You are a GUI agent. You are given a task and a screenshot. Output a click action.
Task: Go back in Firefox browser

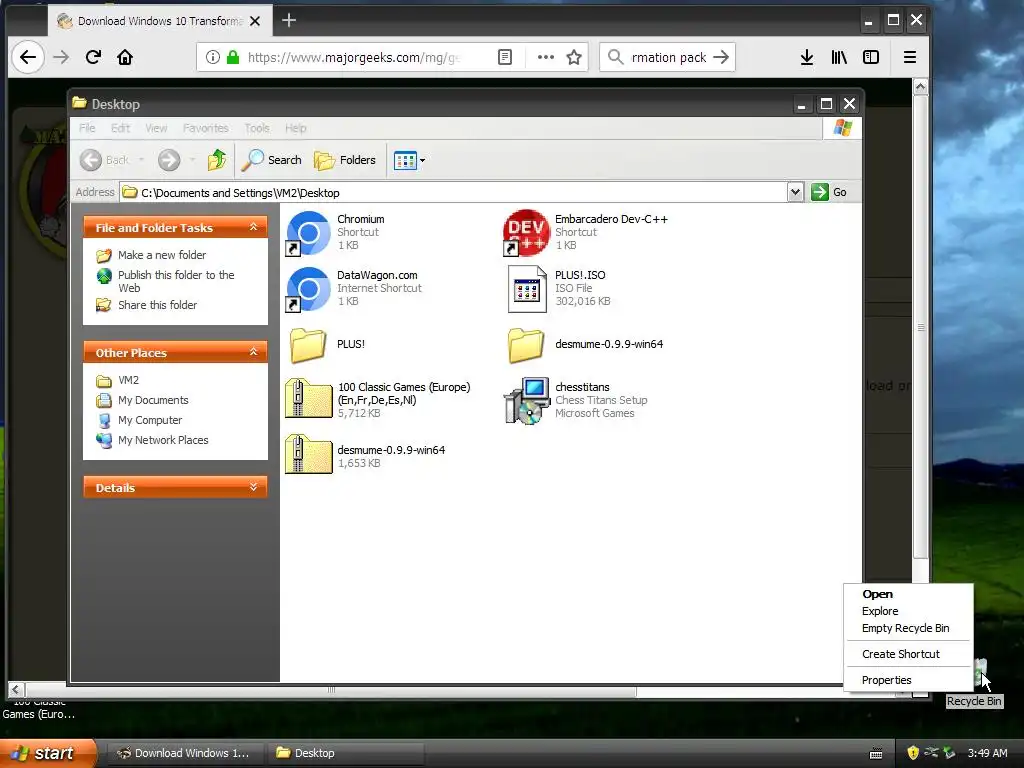click(27, 57)
